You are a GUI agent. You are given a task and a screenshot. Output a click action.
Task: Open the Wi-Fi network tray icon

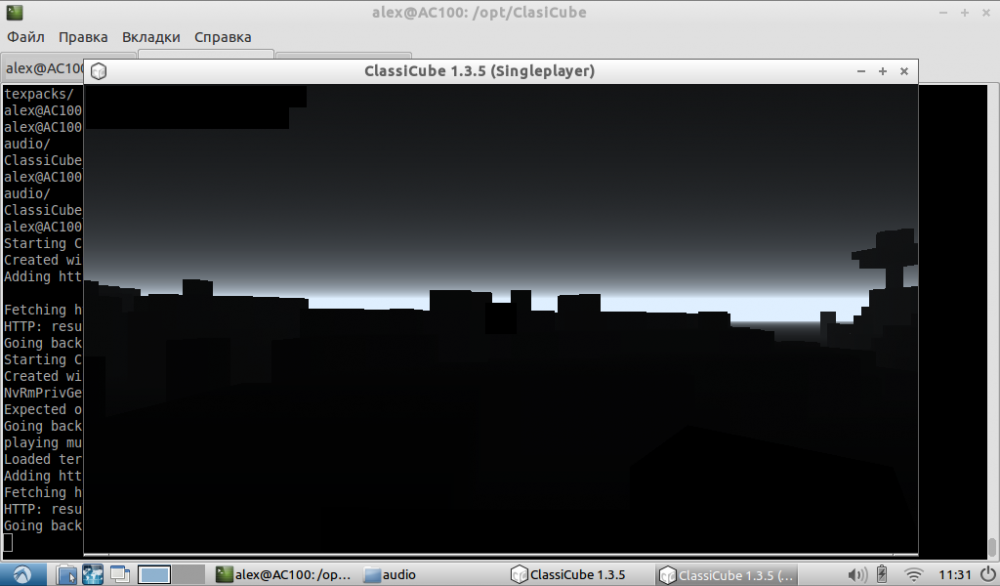coord(914,575)
